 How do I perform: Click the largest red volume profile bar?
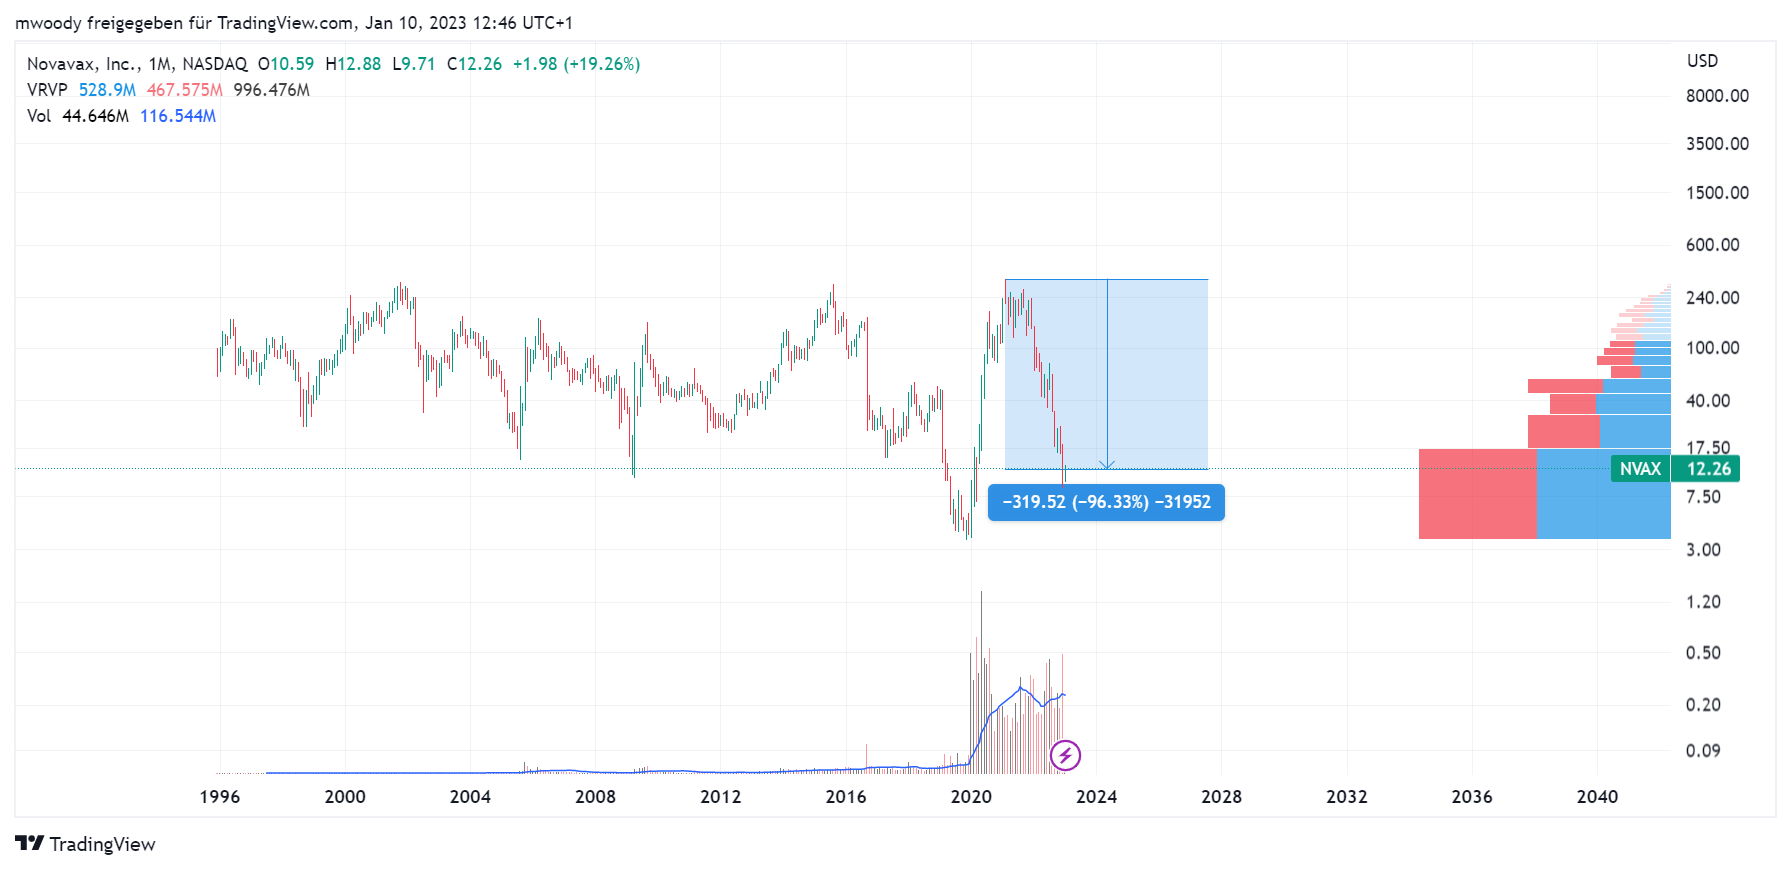[x=1477, y=494]
